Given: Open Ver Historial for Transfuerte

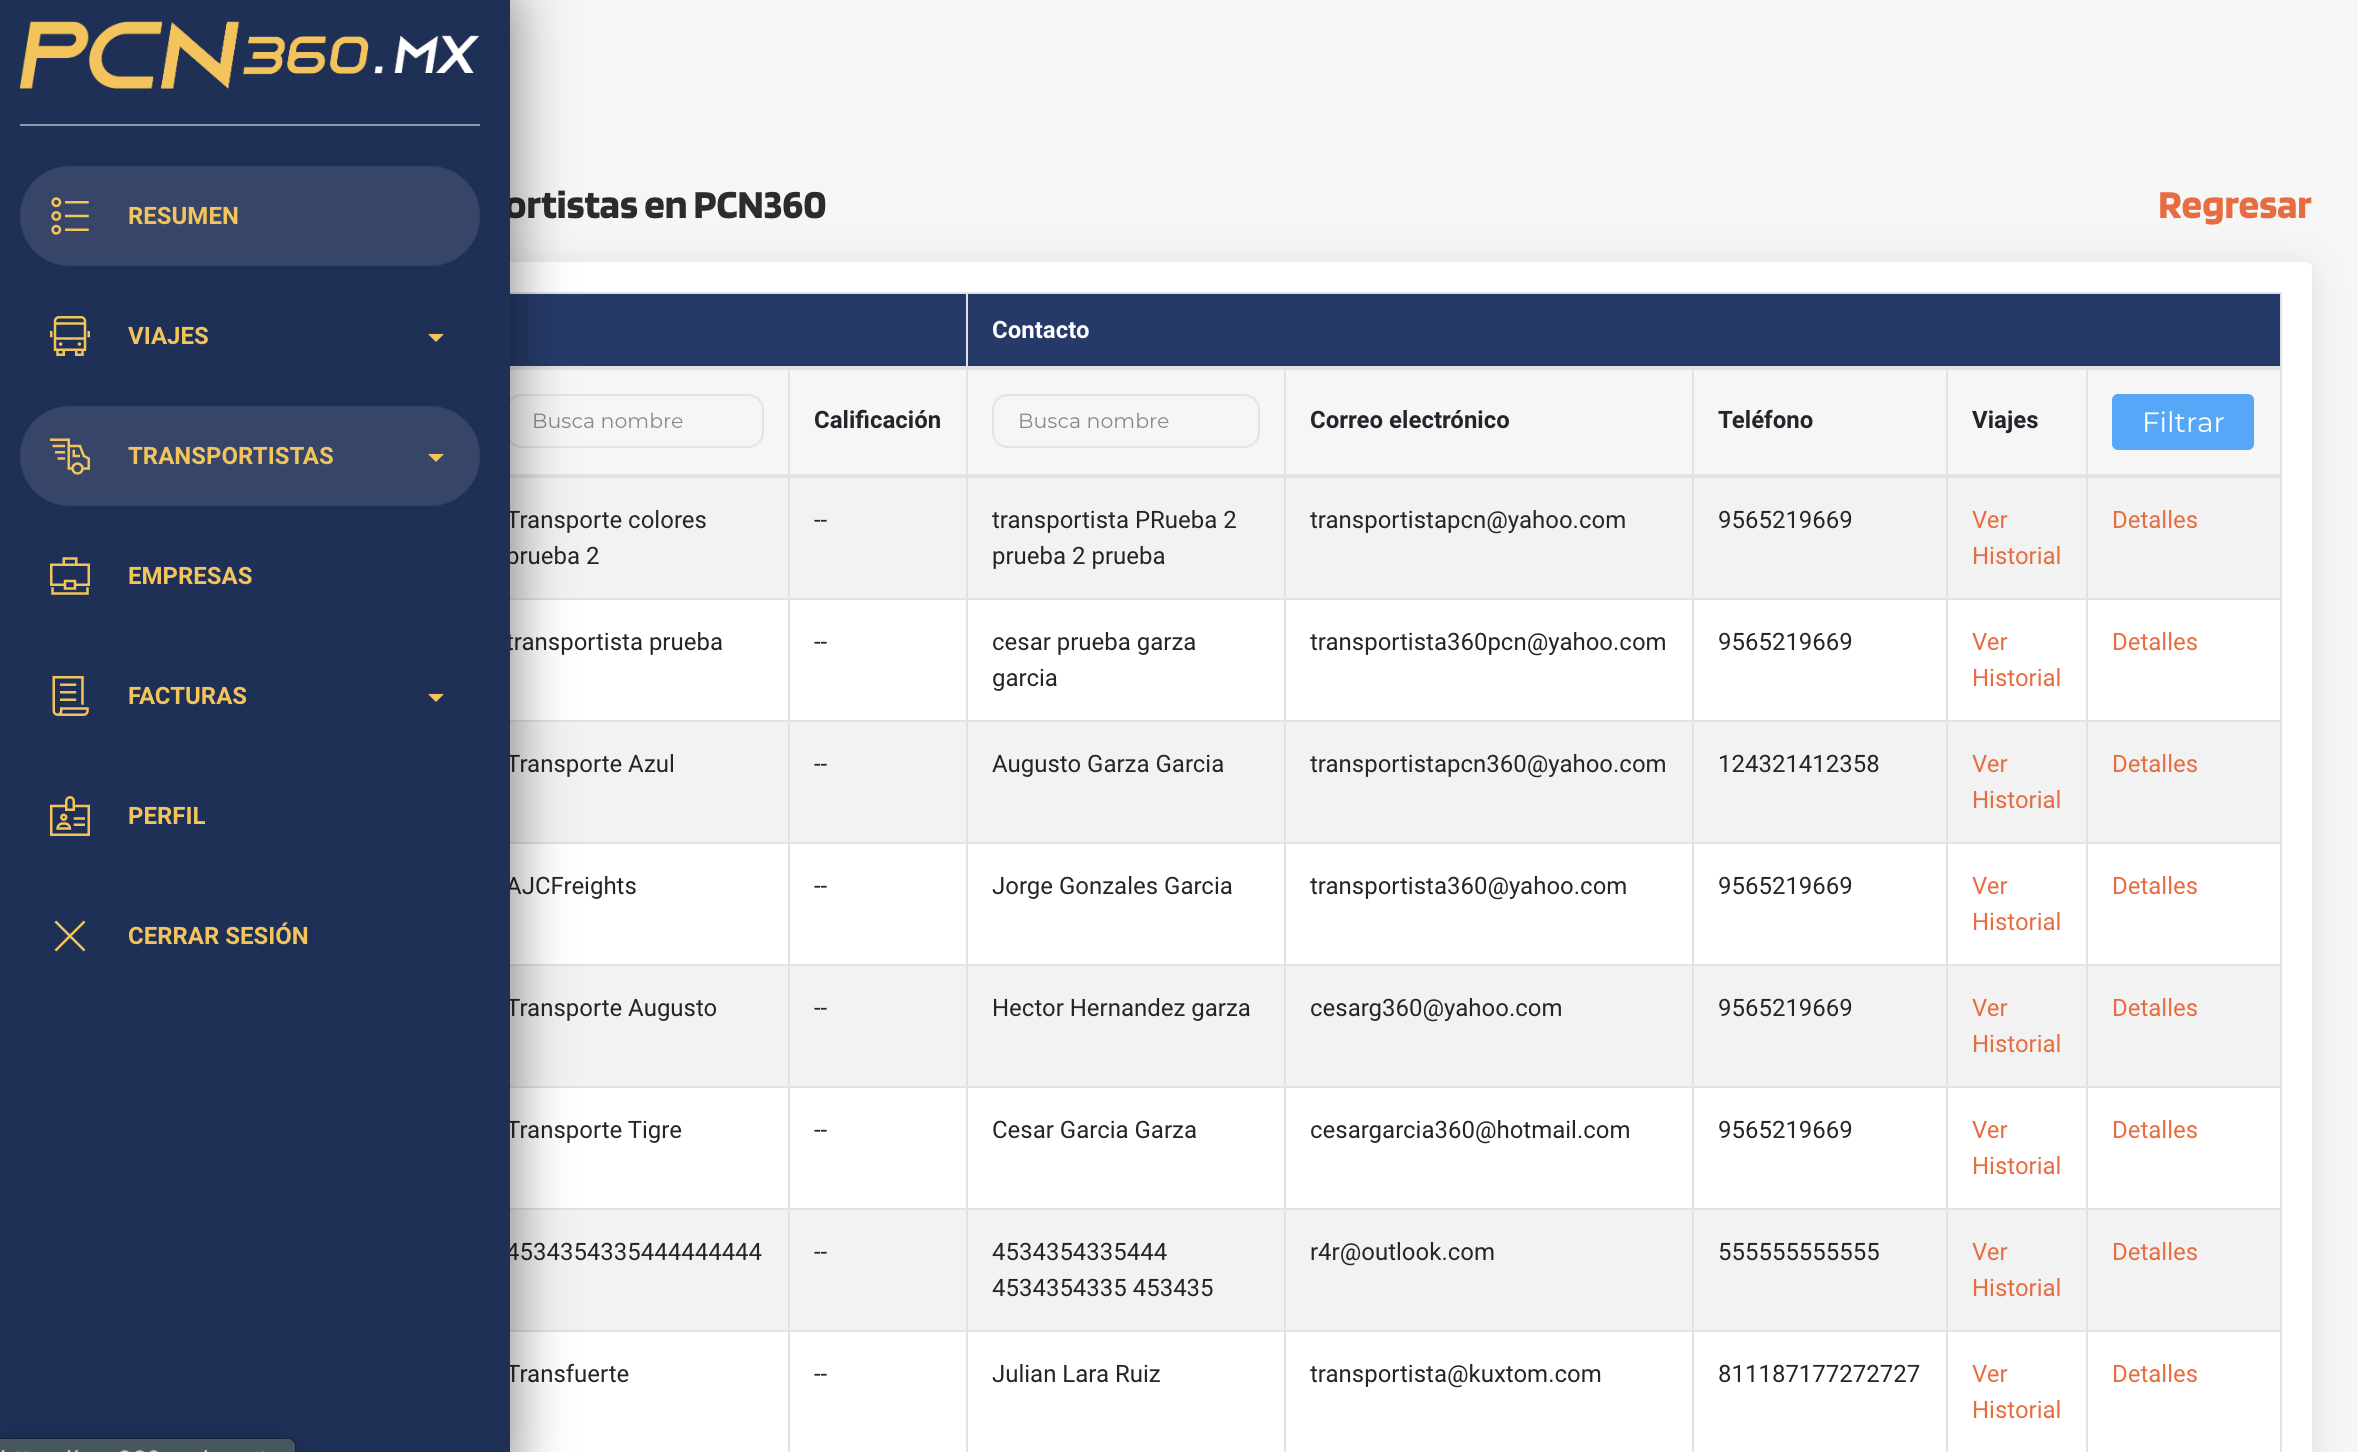Looking at the screenshot, I should click(2016, 1392).
